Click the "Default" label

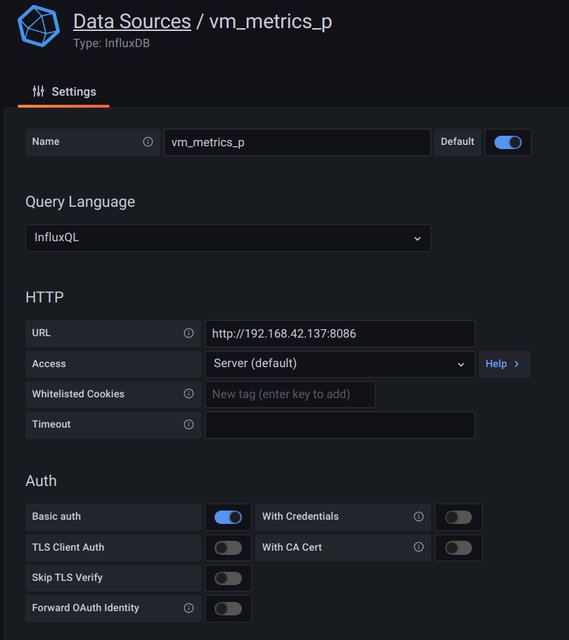coord(457,142)
